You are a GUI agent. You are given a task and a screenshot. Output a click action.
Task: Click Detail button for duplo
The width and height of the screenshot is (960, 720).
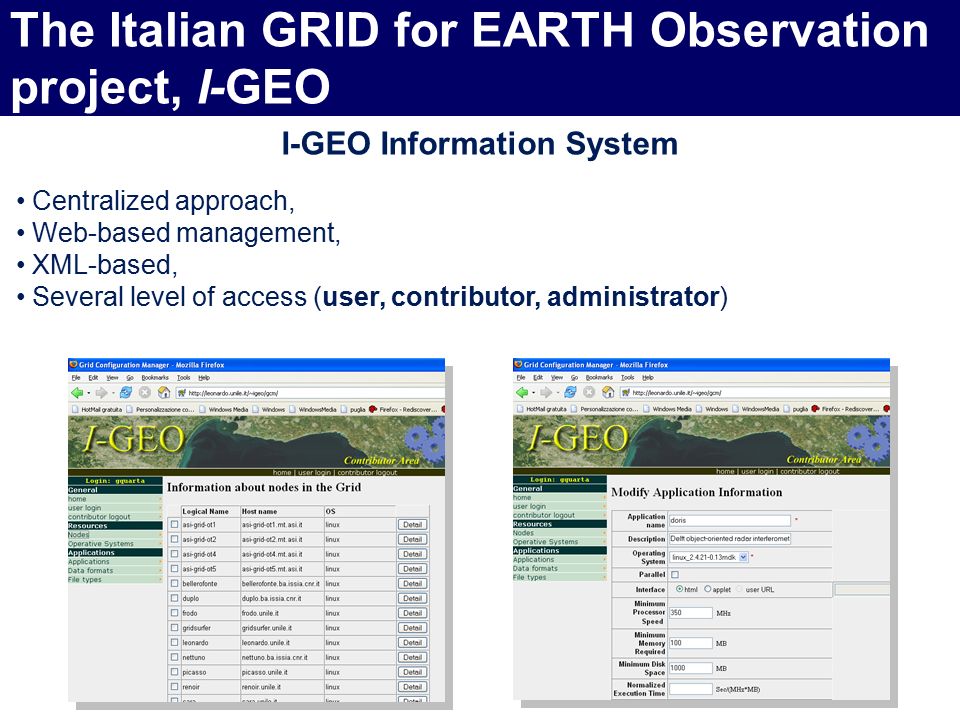coord(412,598)
